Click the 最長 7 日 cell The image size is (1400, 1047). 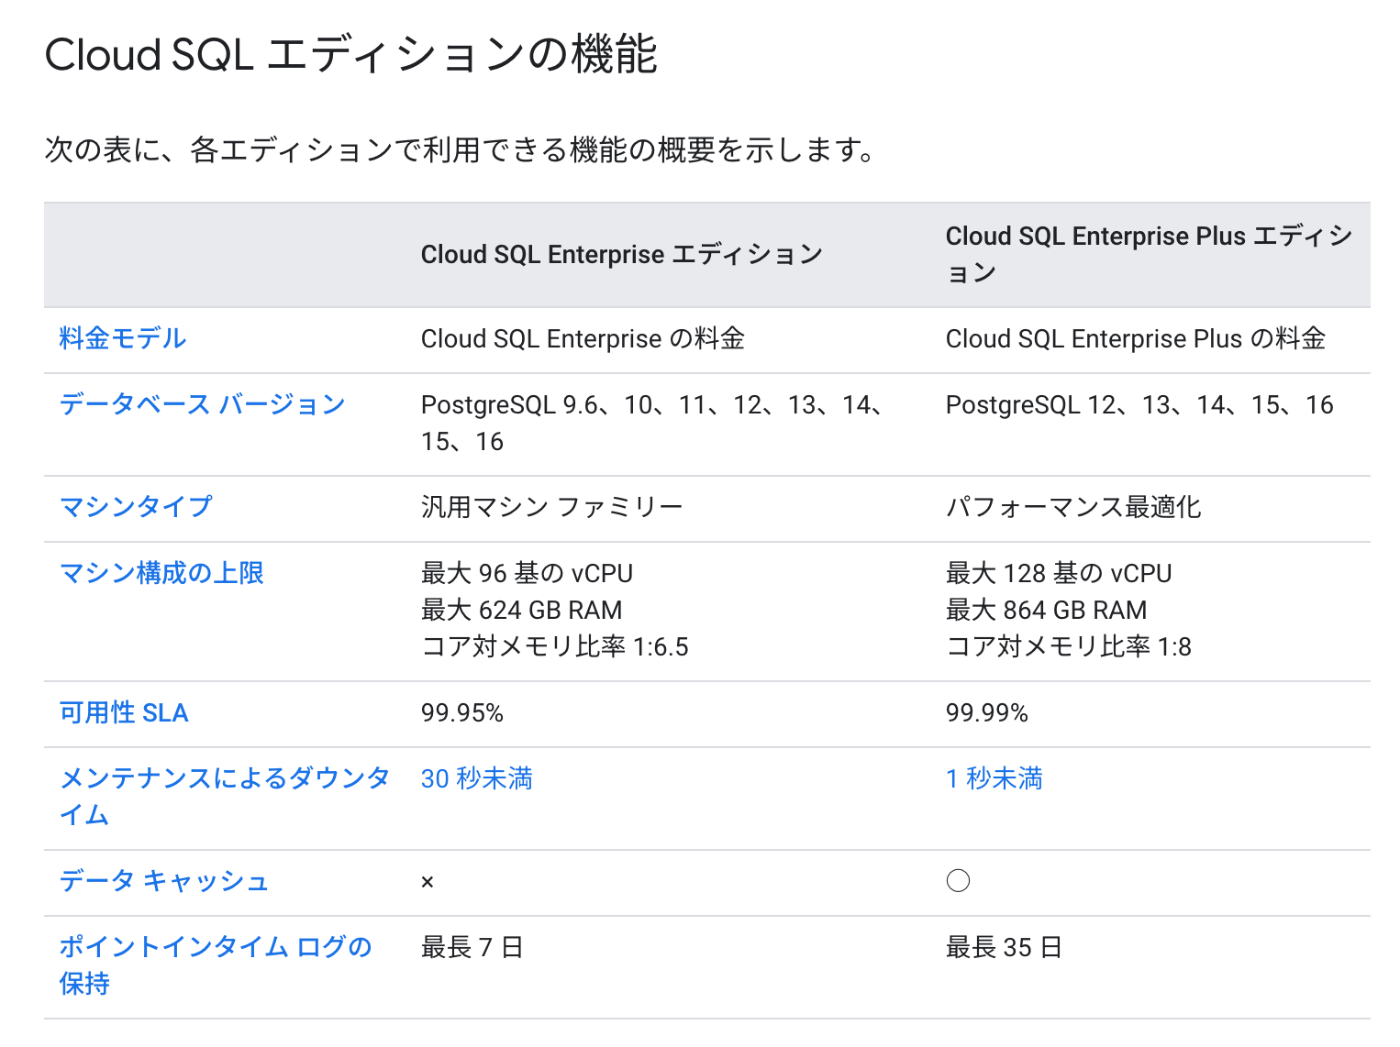472,947
